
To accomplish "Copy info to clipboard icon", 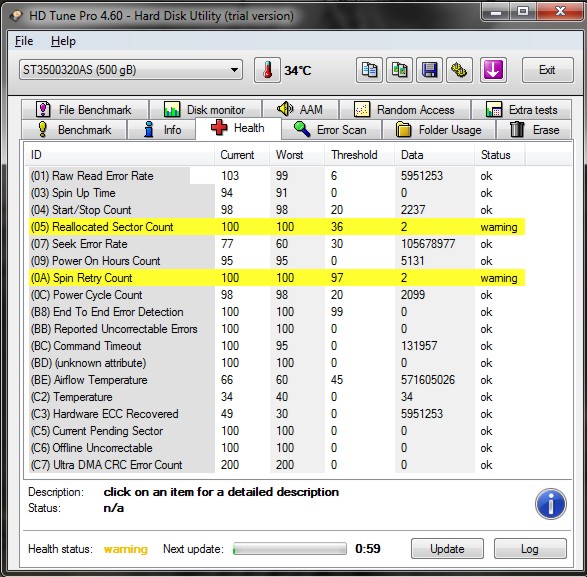I will 369,70.
